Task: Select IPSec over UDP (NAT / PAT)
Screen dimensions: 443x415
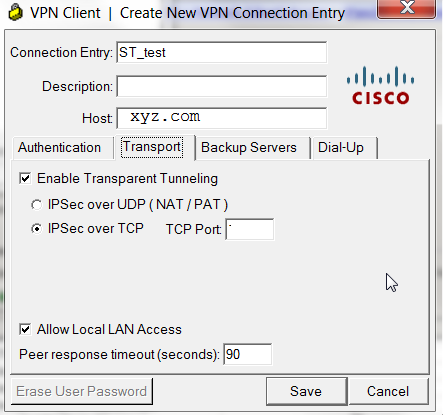Action: click(x=37, y=205)
